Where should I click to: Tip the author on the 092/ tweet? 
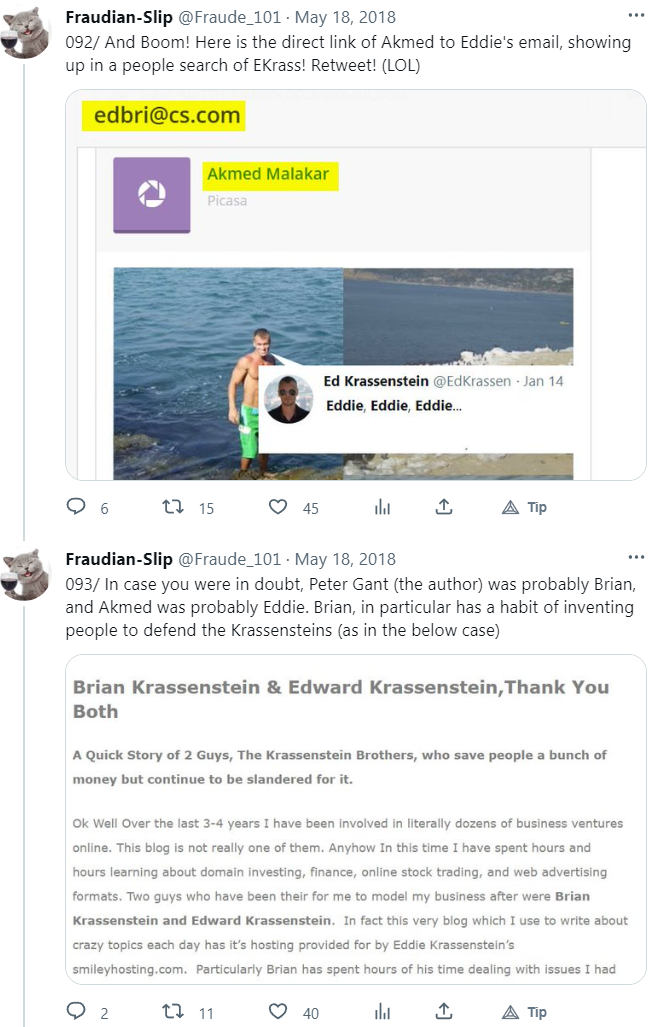click(525, 507)
